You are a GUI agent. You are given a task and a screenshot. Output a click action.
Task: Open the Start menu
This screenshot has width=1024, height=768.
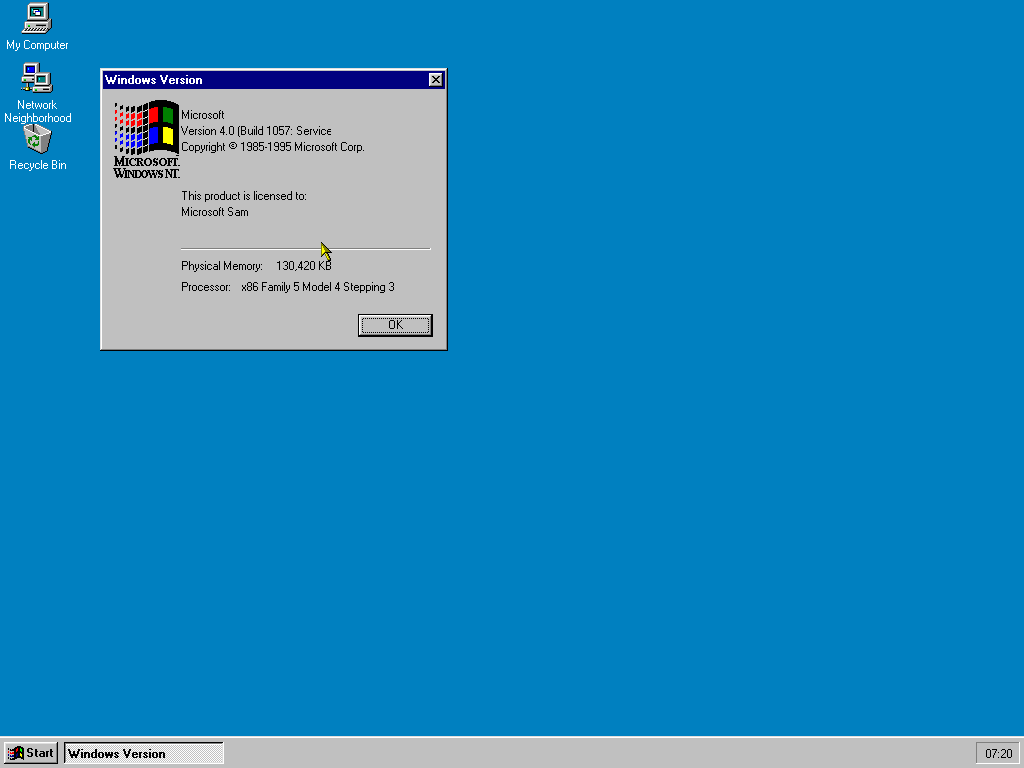(x=31, y=753)
